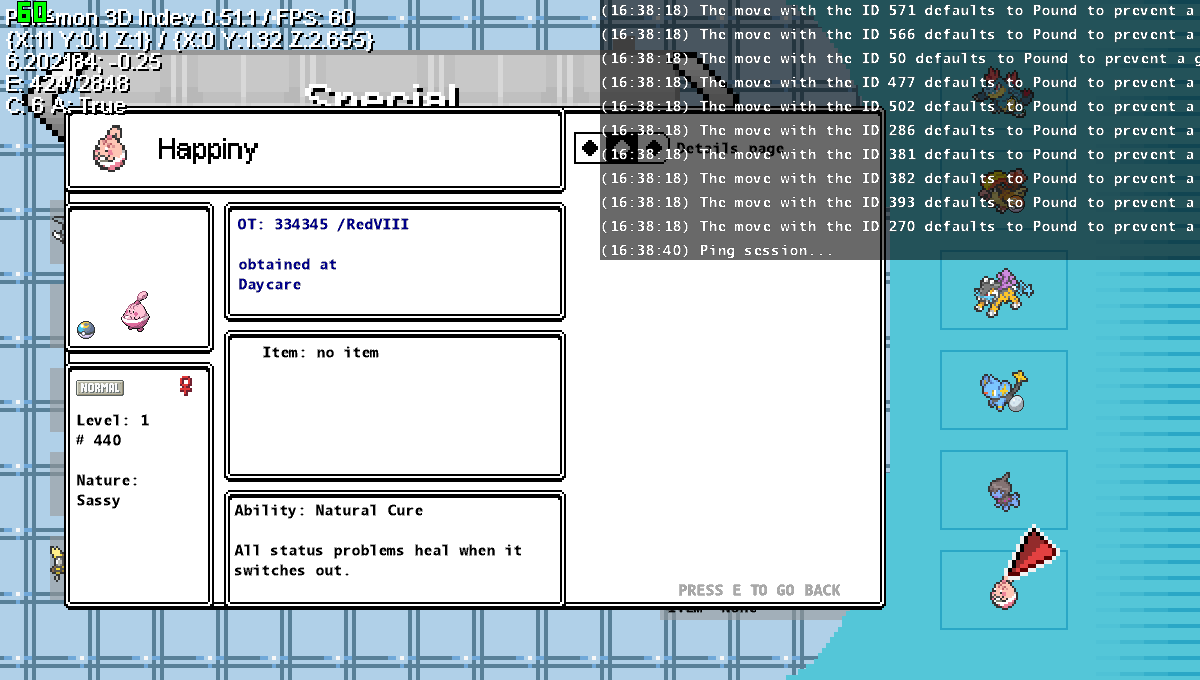Select Happiny slot at bottom of party
Screen dimensions: 1200x680
coord(1003,590)
